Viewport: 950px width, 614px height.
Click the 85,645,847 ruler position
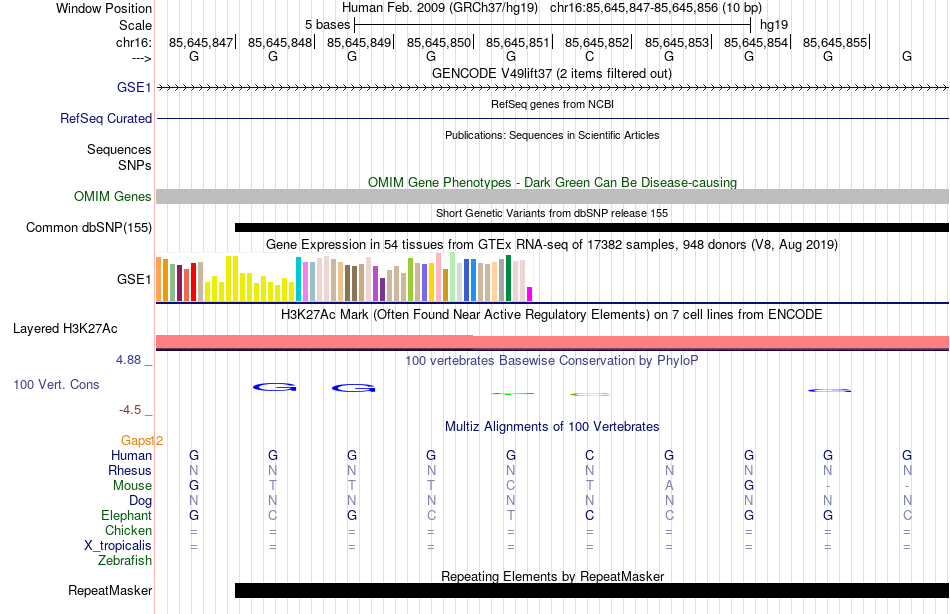(x=201, y=42)
